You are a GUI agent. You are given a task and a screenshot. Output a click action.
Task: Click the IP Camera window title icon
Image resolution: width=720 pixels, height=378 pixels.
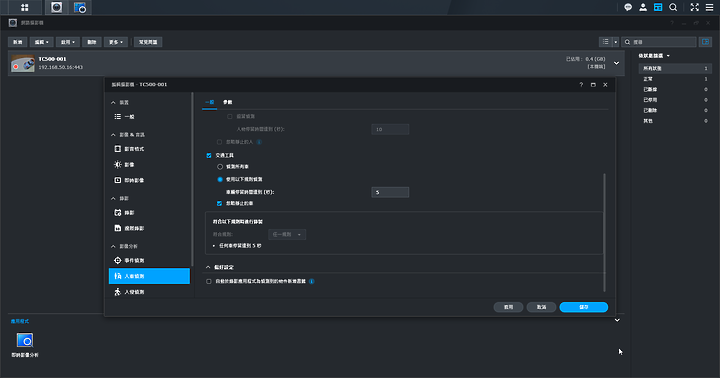tap(13, 23)
